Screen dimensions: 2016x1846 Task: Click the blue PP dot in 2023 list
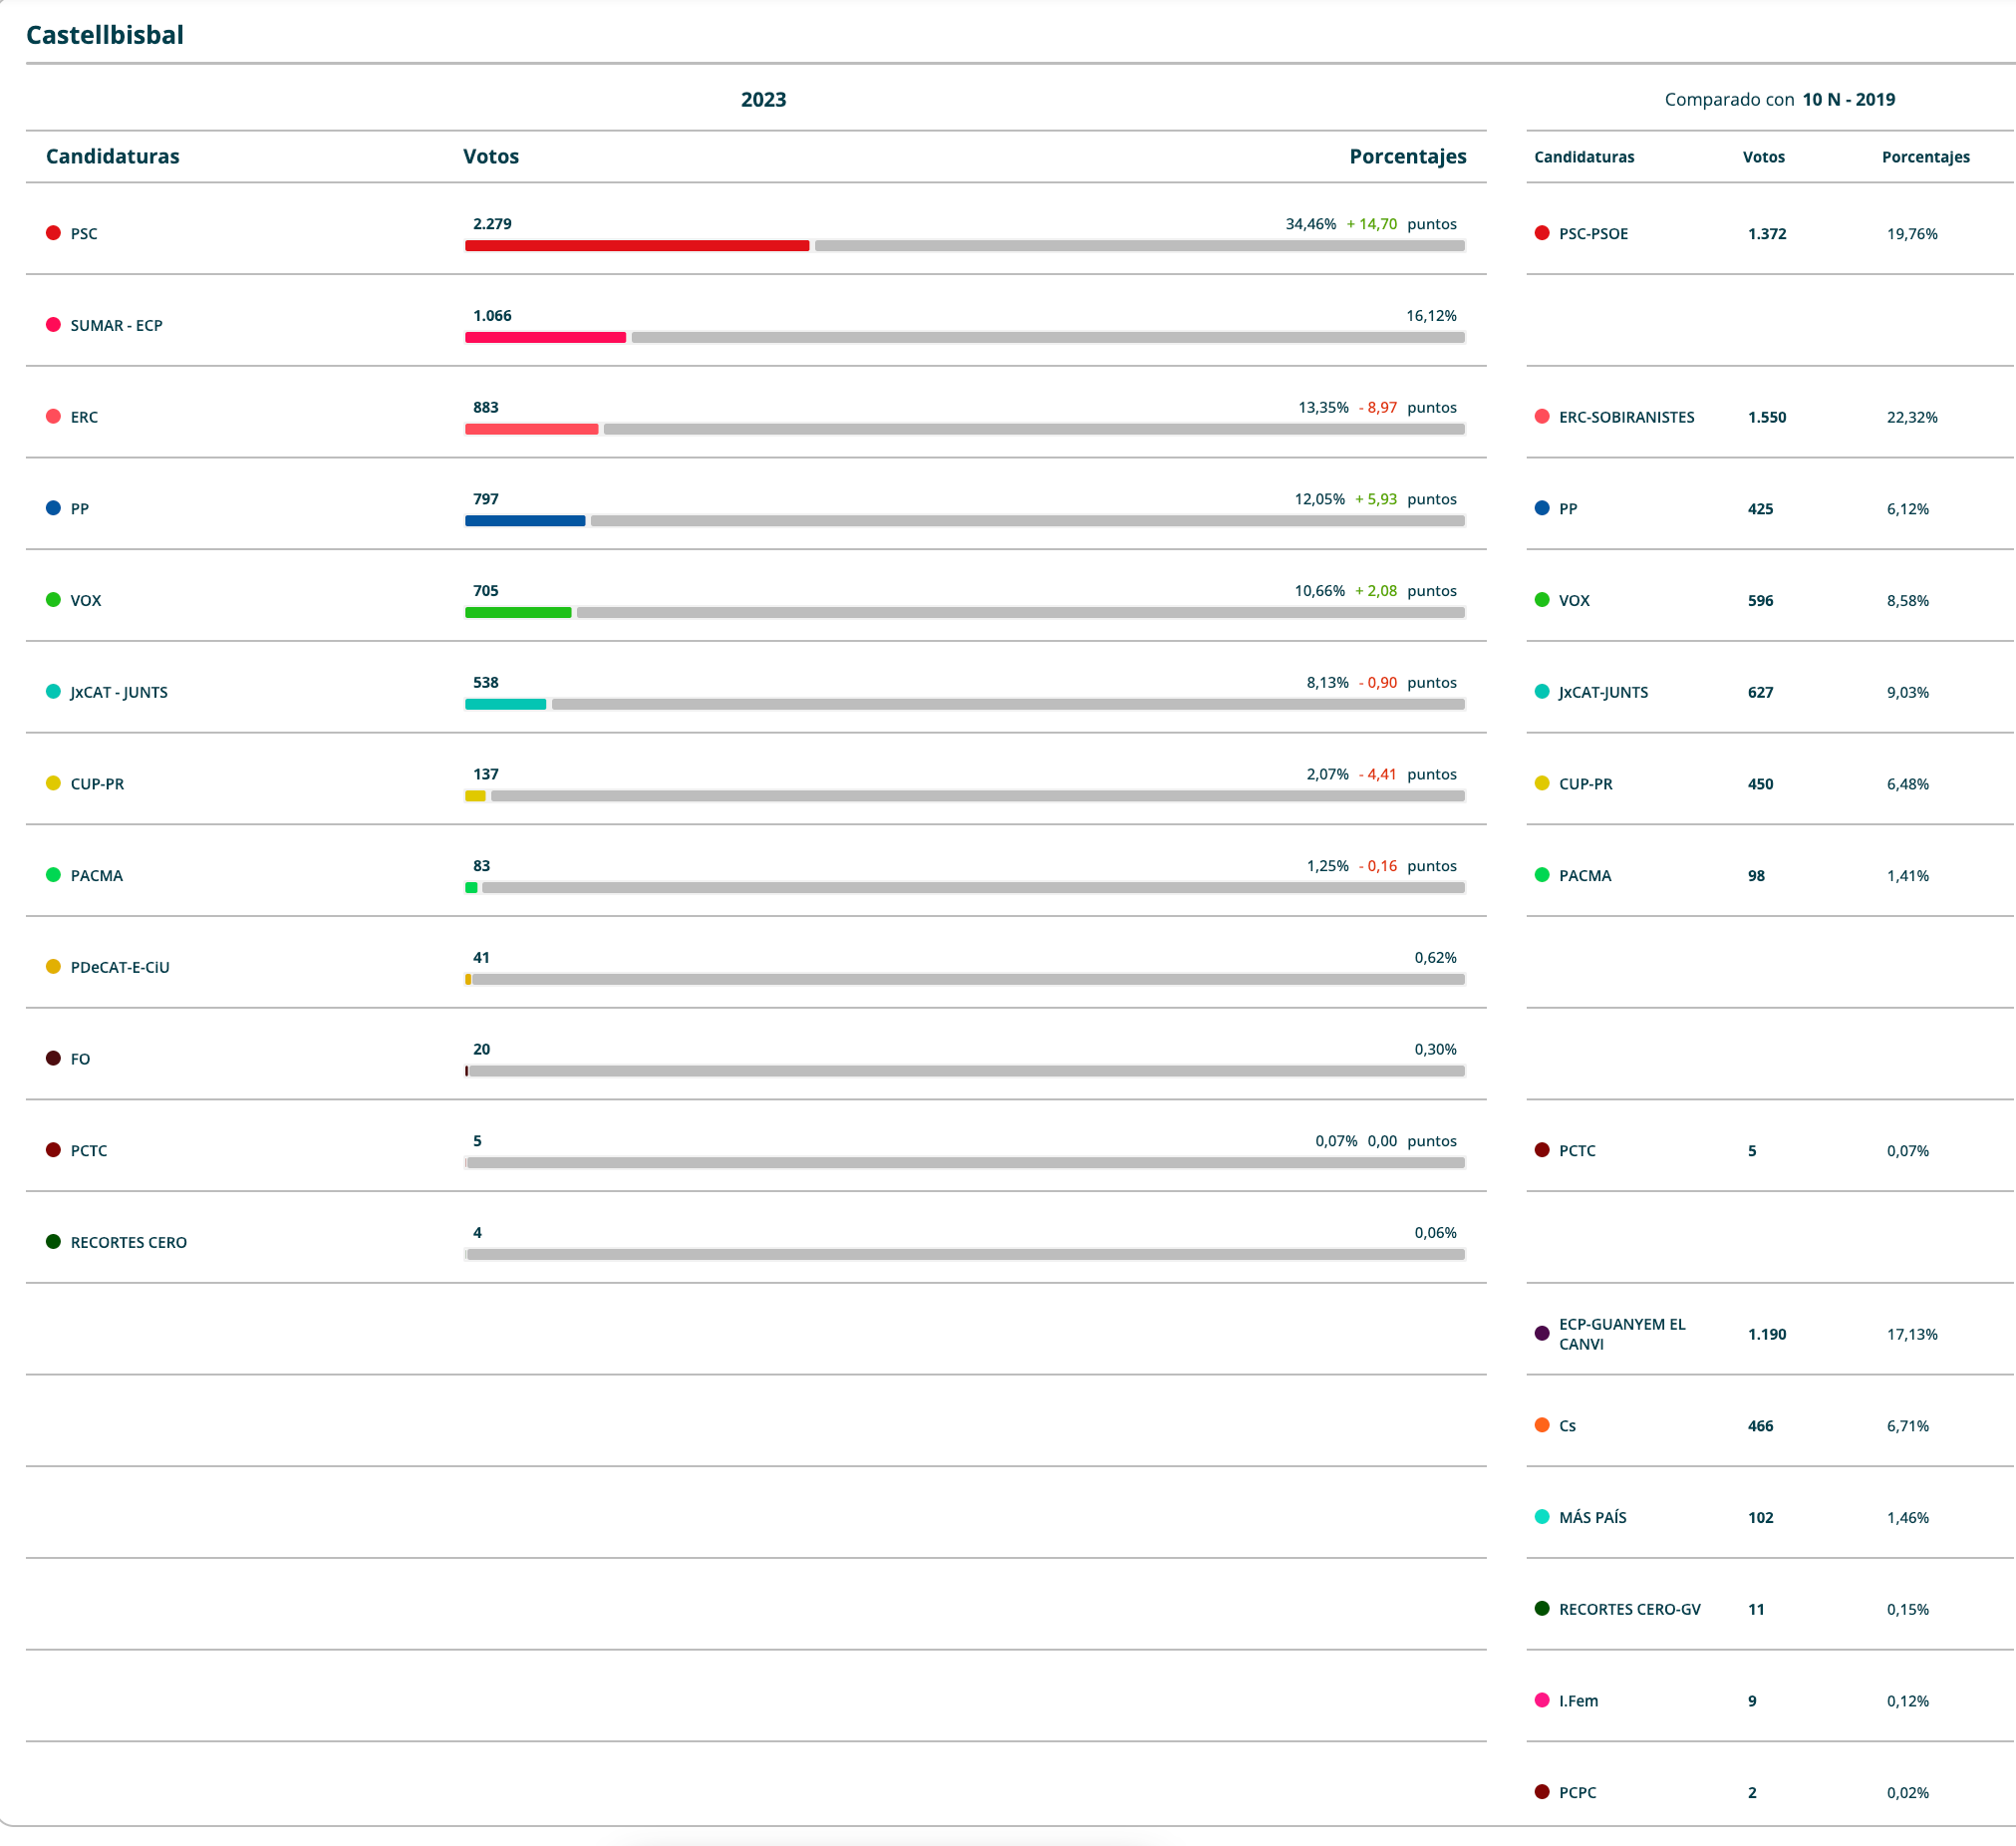53,508
